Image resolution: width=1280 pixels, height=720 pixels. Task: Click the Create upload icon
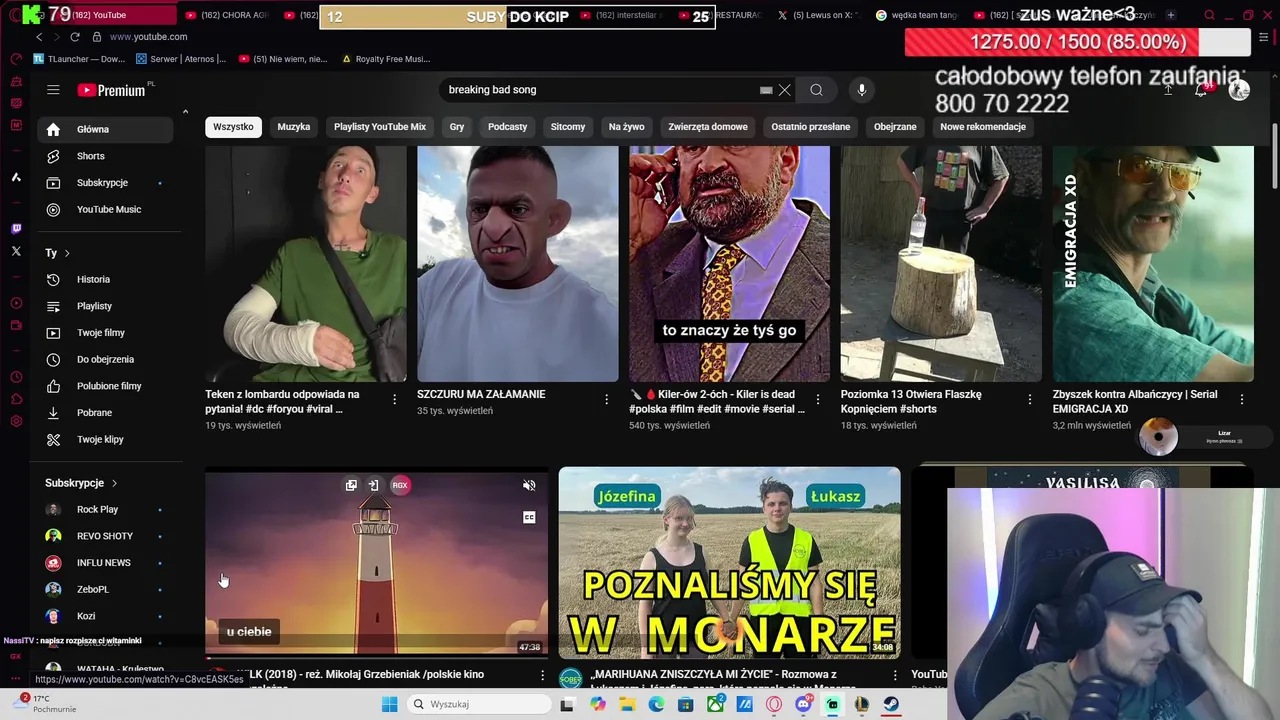click(x=1167, y=90)
